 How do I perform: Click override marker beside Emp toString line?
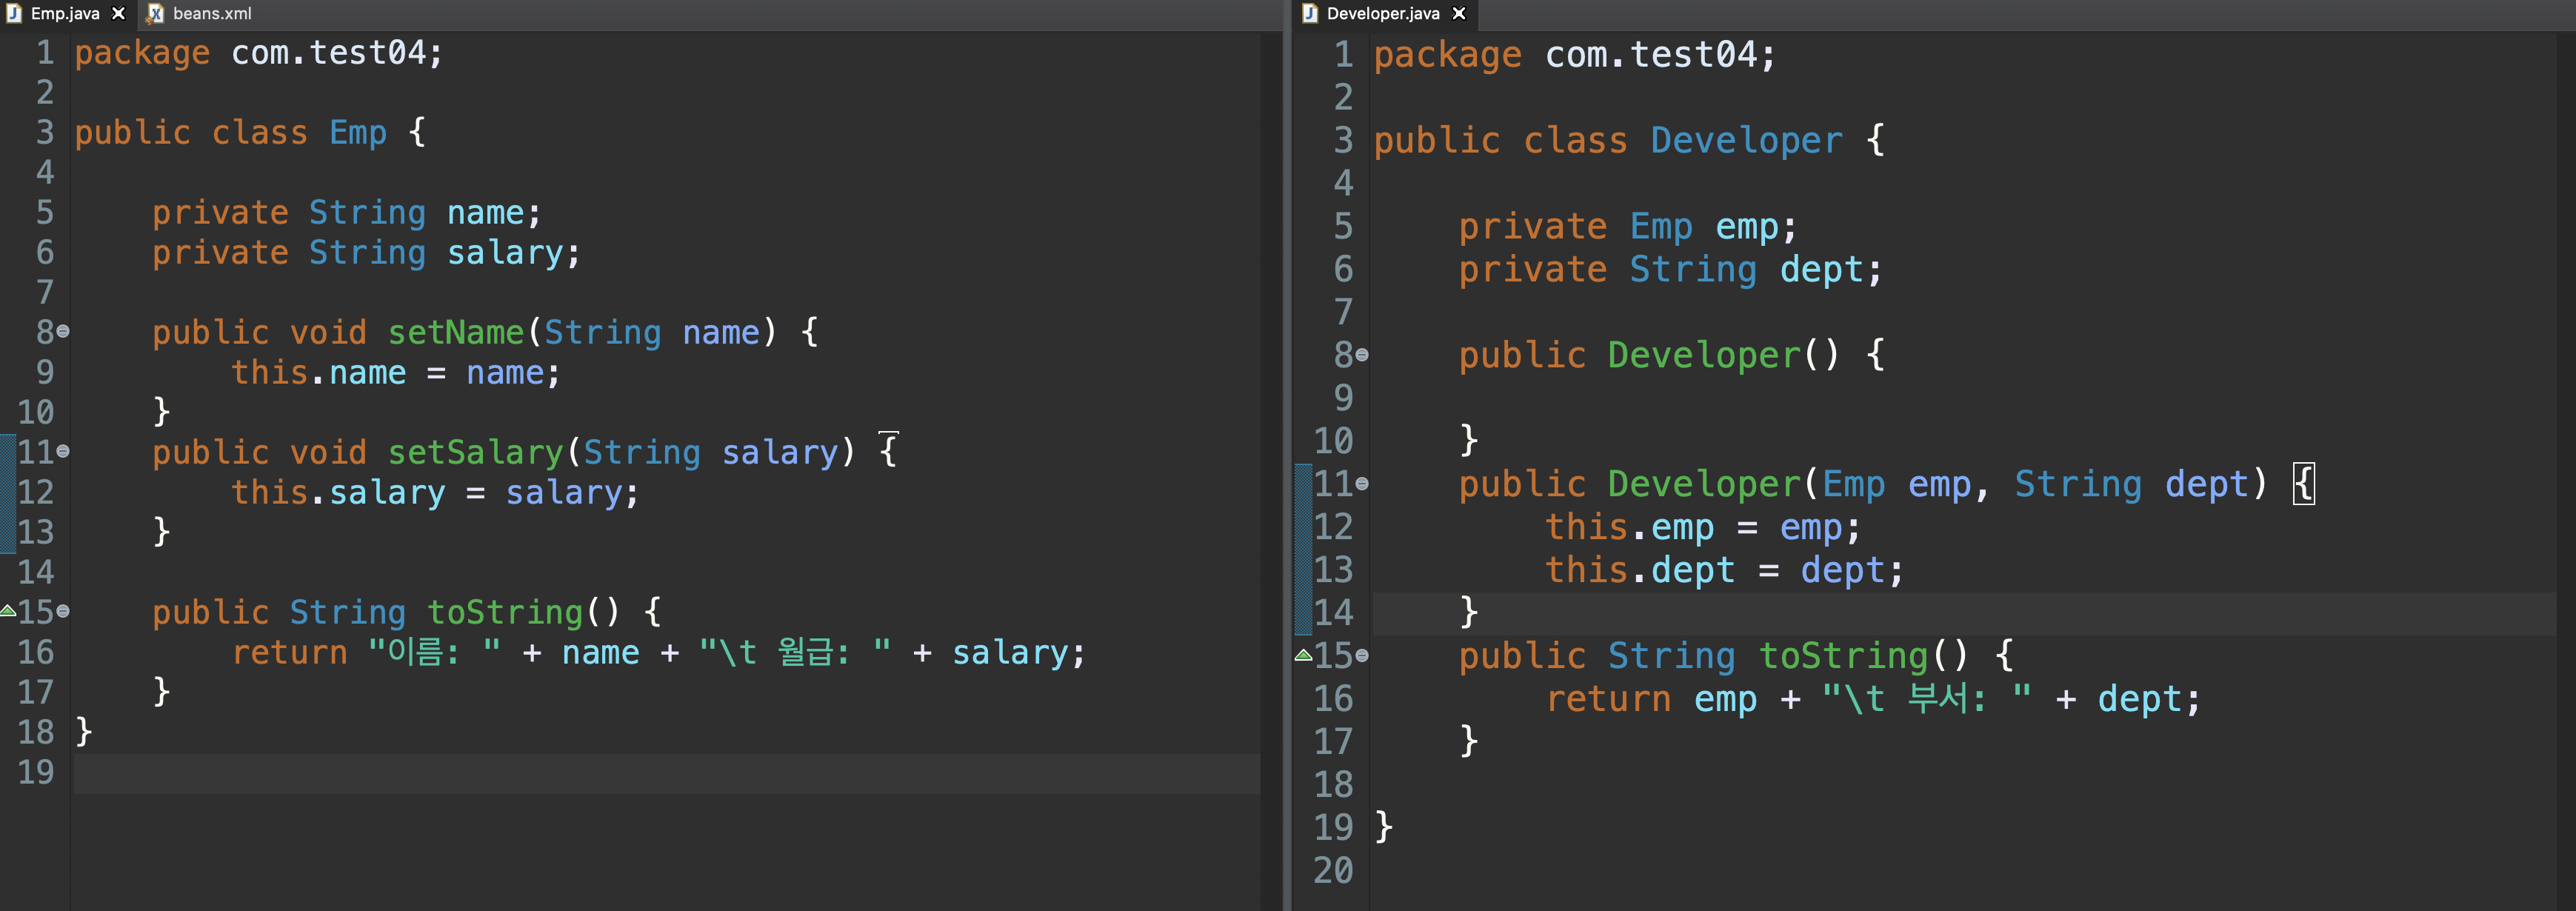(x=8, y=610)
